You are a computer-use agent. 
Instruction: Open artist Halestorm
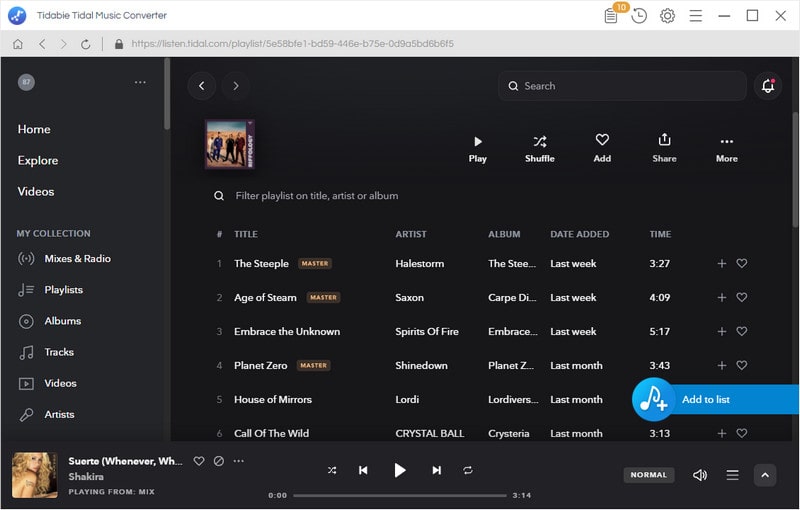click(419, 264)
